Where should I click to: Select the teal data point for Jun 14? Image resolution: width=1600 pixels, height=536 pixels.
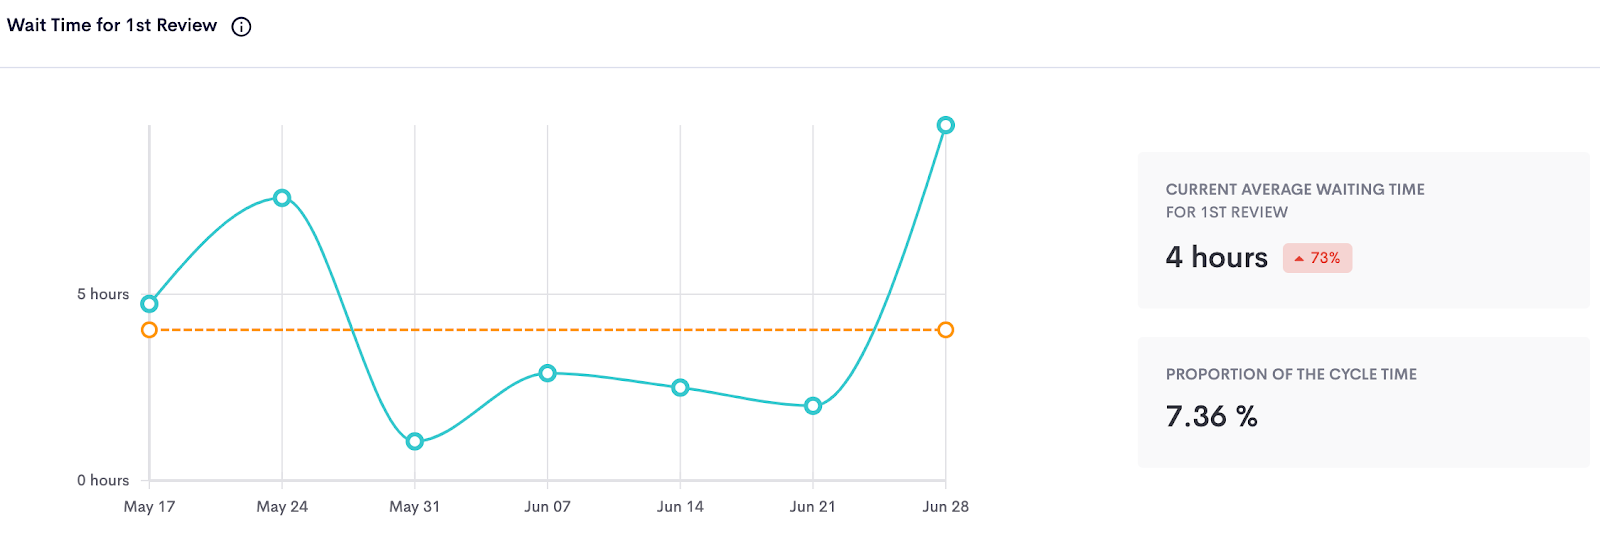tap(680, 388)
